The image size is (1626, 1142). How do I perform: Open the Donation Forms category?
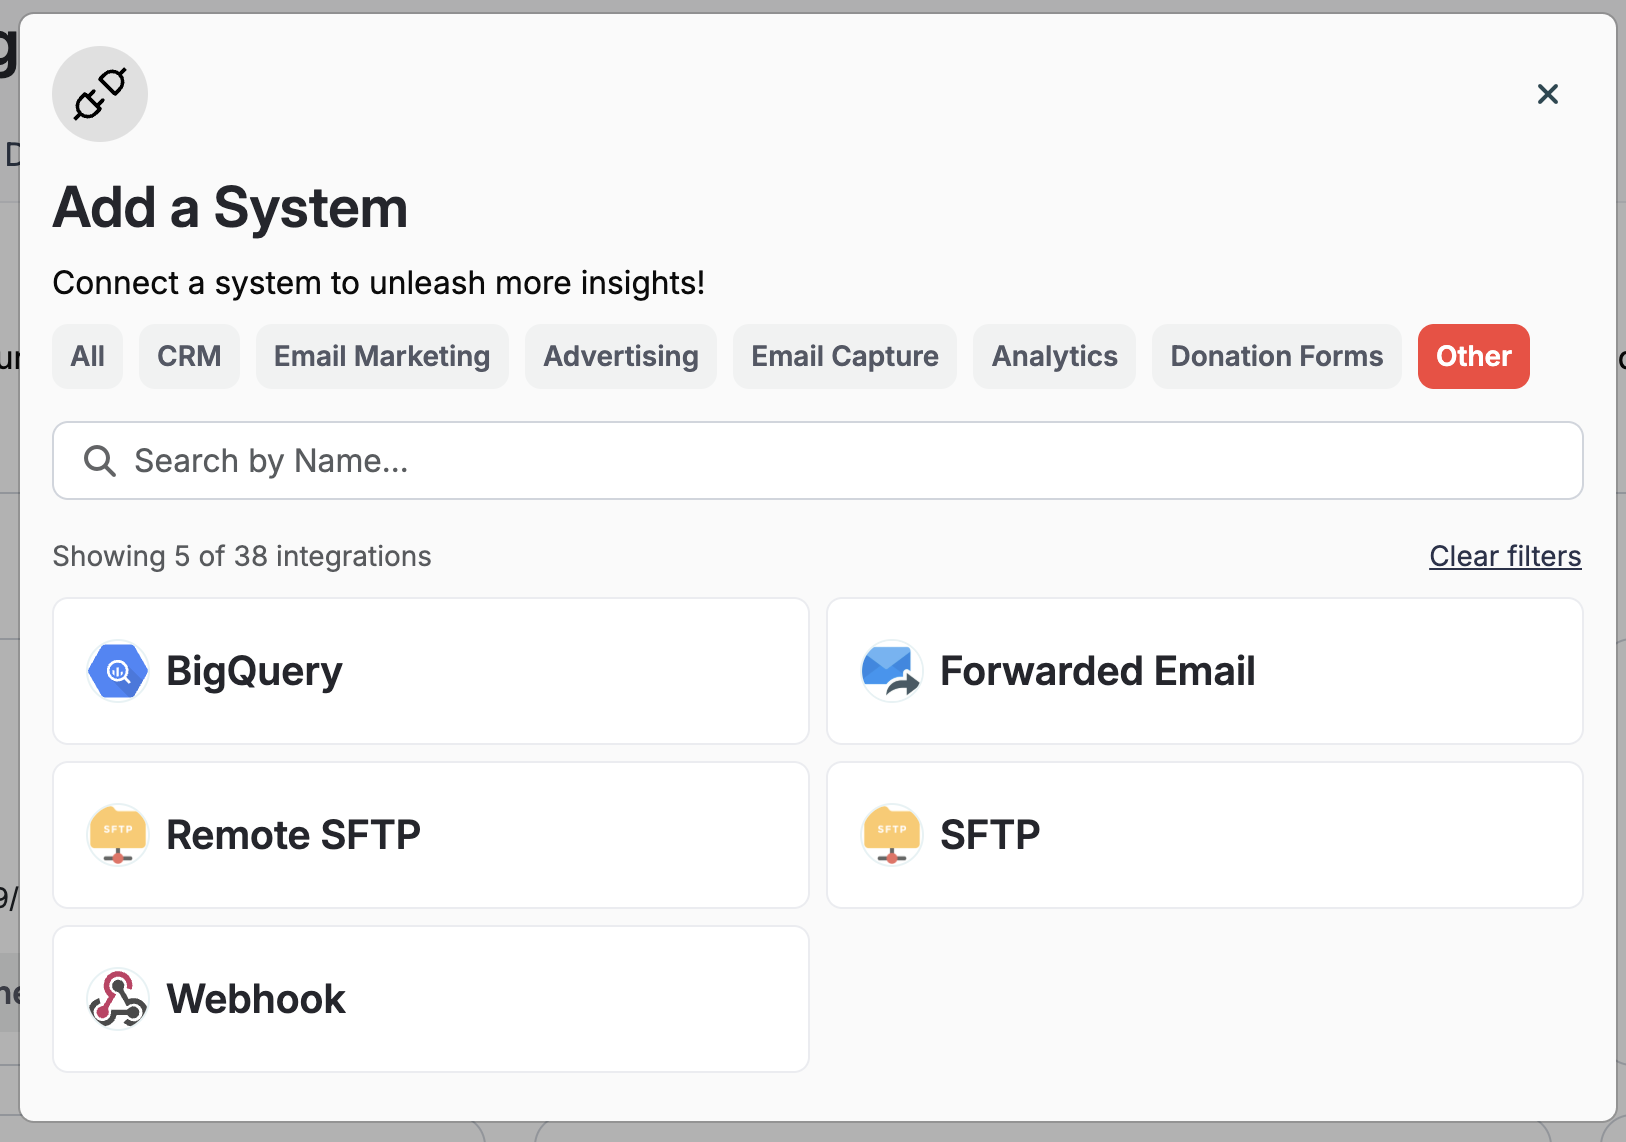(1276, 356)
